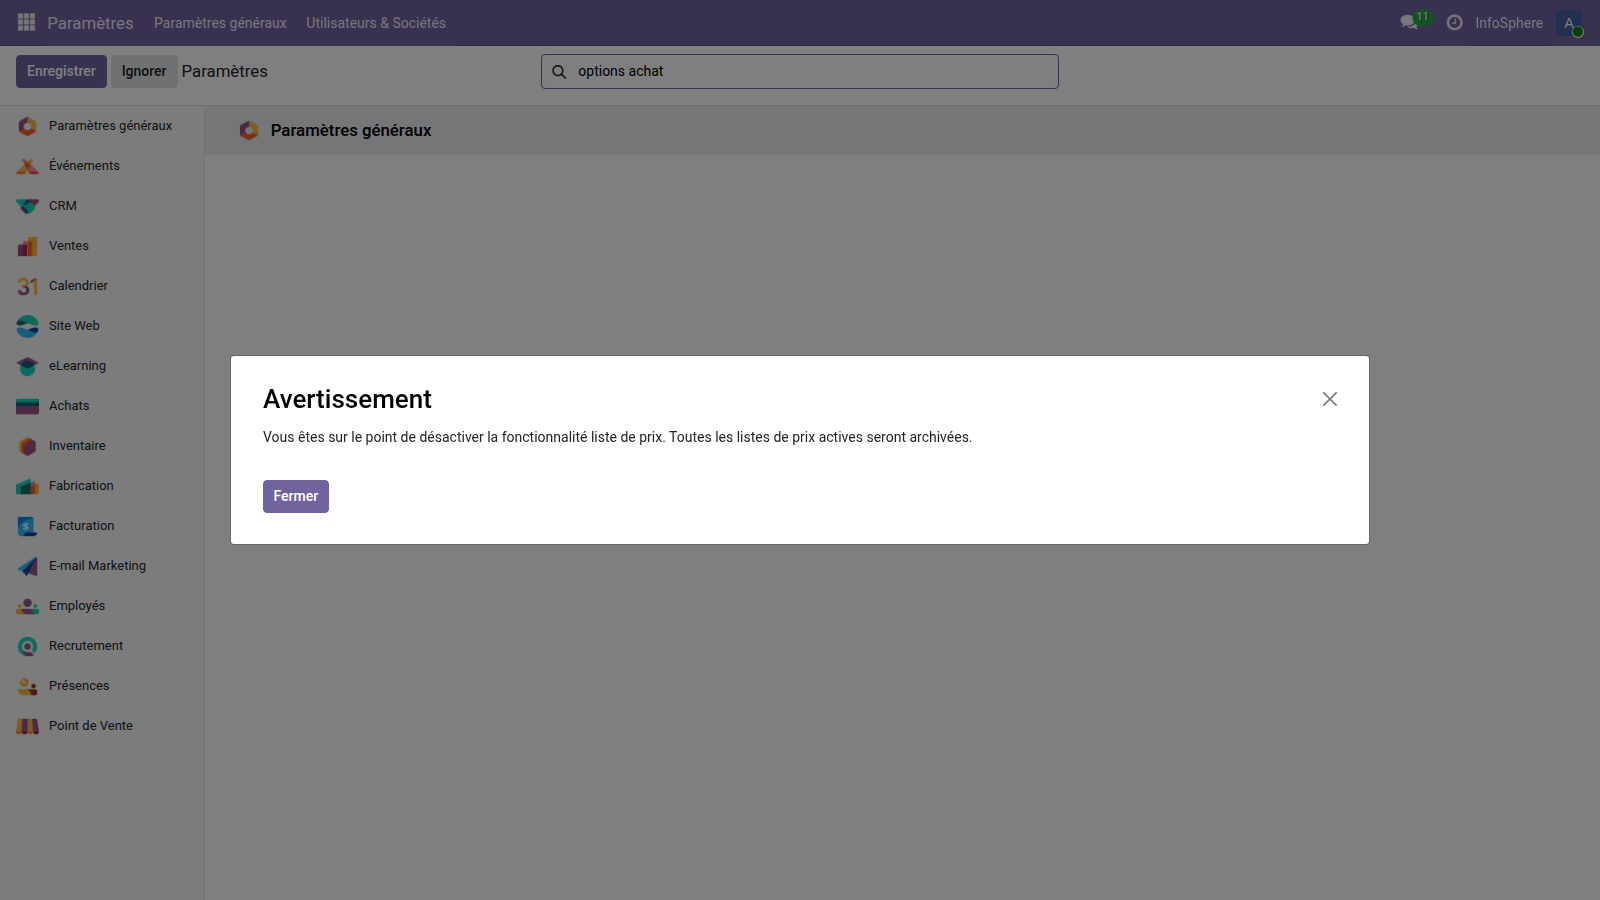Open the apps grid menu icon
Image resolution: width=1600 pixels, height=900 pixels.
point(26,22)
